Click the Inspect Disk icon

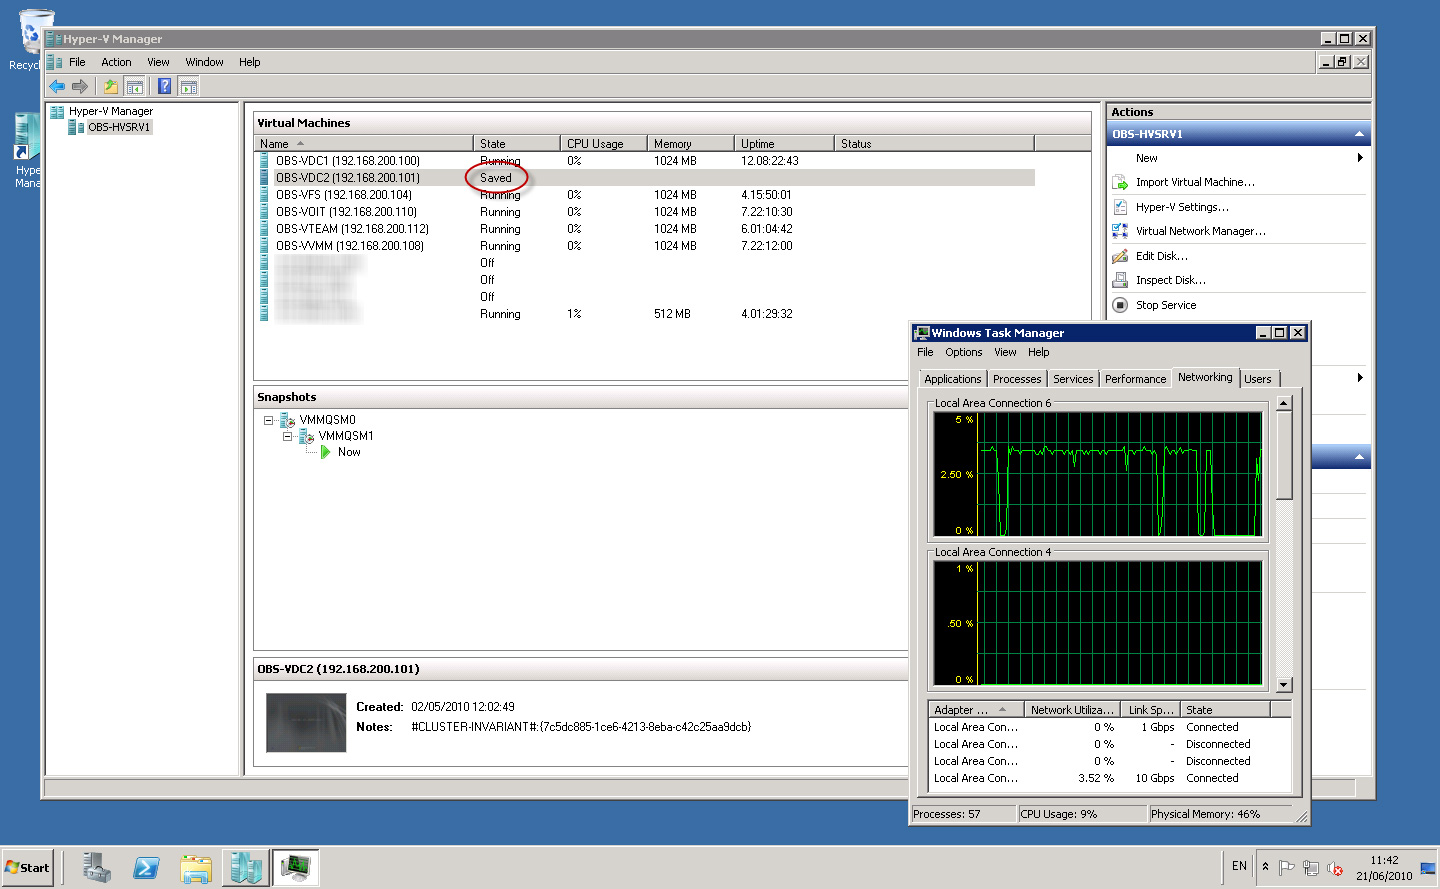pos(1121,280)
